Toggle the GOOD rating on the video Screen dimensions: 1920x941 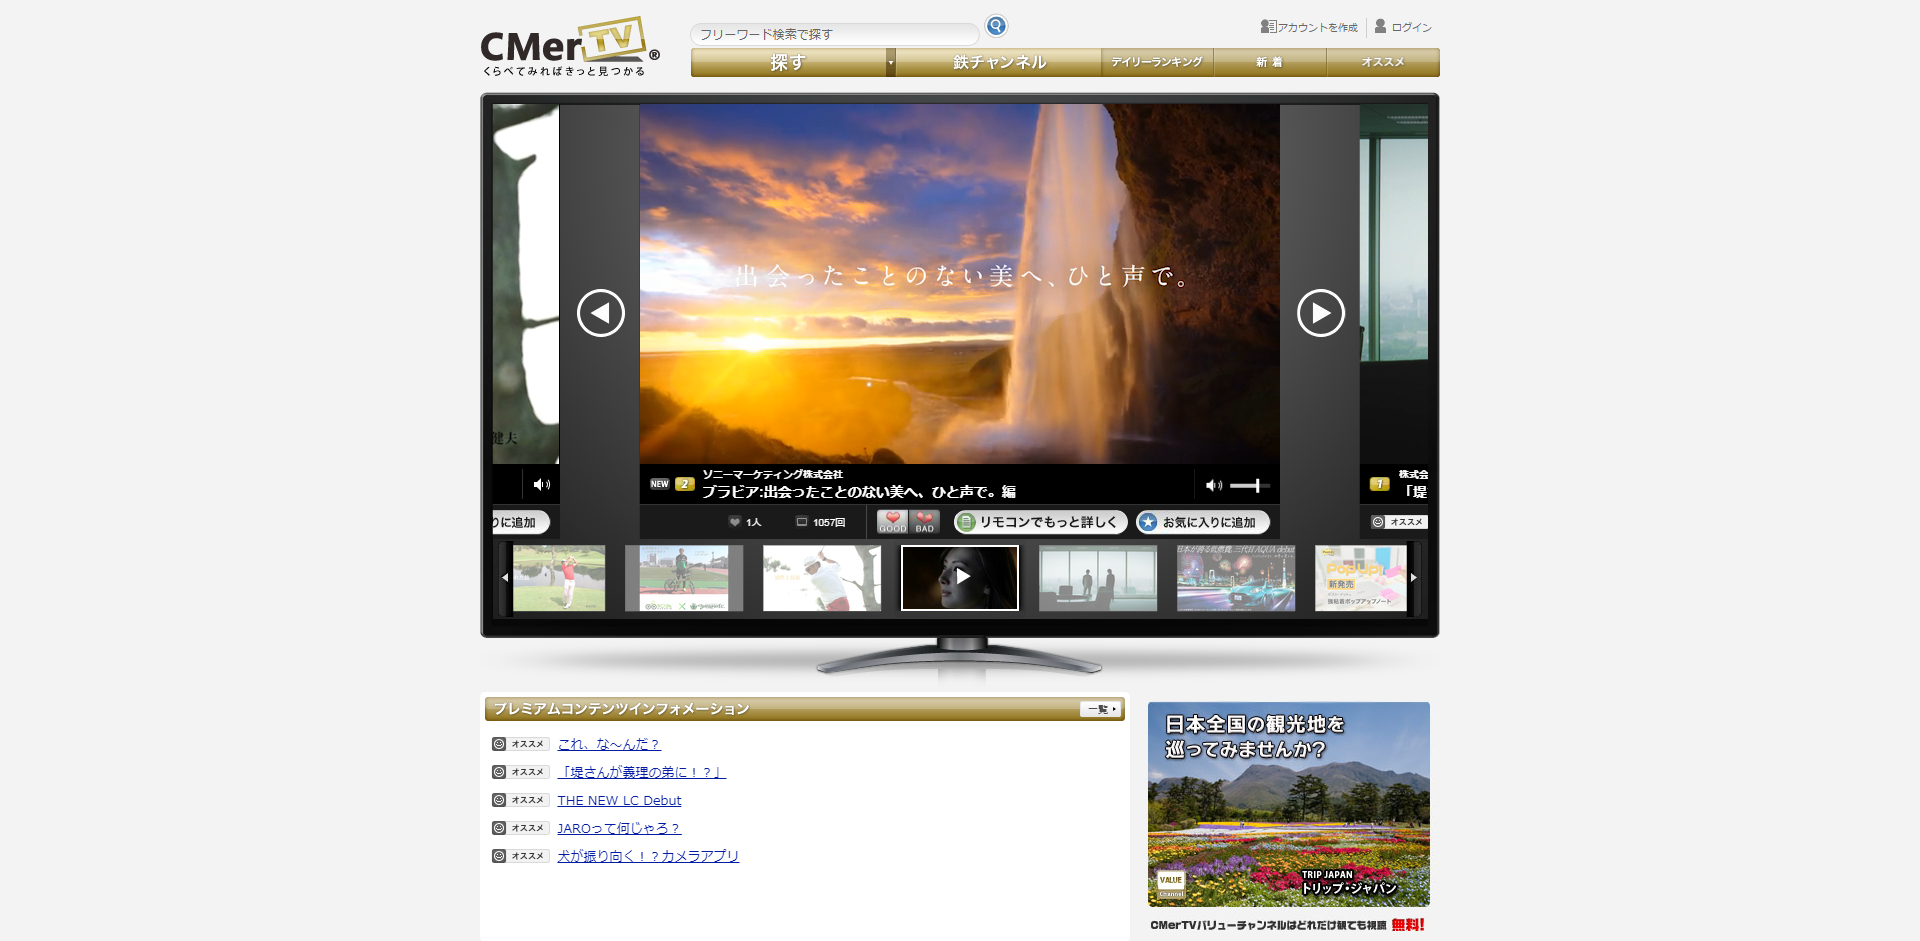coord(891,520)
